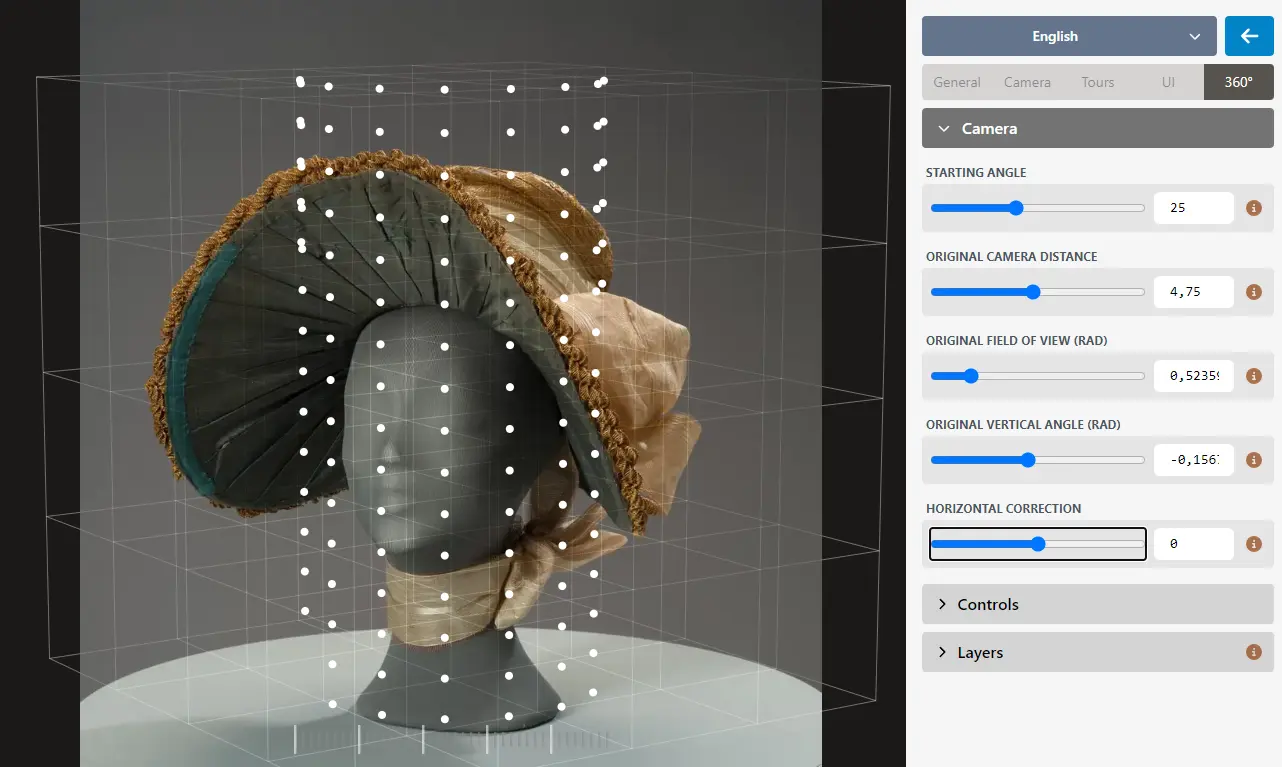
Task: Open the Tours tab
Action: tap(1097, 82)
